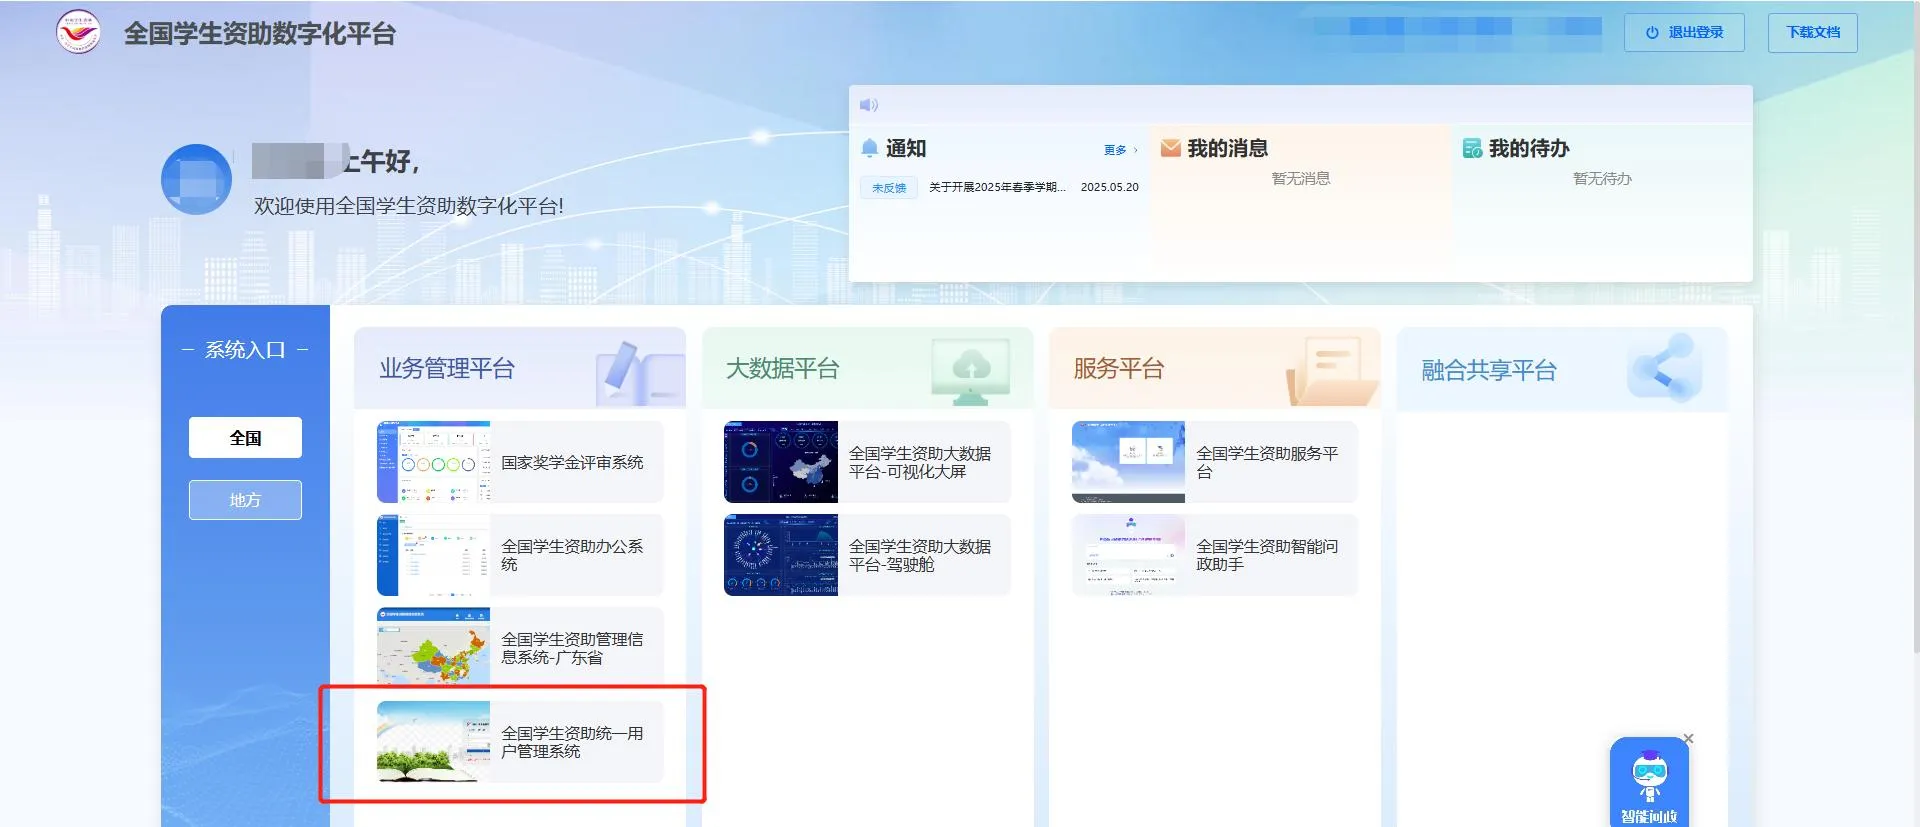This screenshot has width=1920, height=827.
Task: Expand notices with the 更多 link
Action: pos(1119,150)
